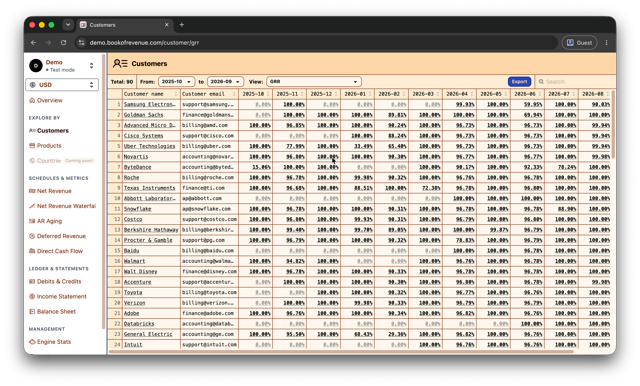Image resolution: width=640 pixels, height=386 pixels.
Task: Open 2025-10 column header menu
Action: pos(268,94)
